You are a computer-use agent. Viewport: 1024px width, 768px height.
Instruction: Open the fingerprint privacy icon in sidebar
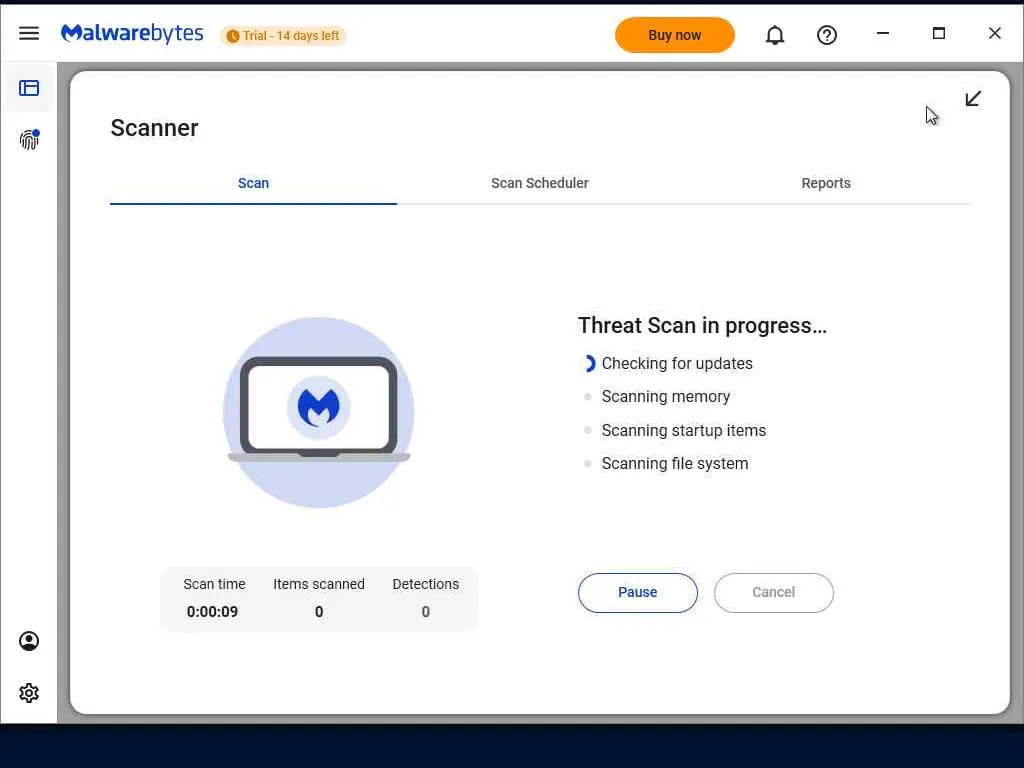pos(29,139)
